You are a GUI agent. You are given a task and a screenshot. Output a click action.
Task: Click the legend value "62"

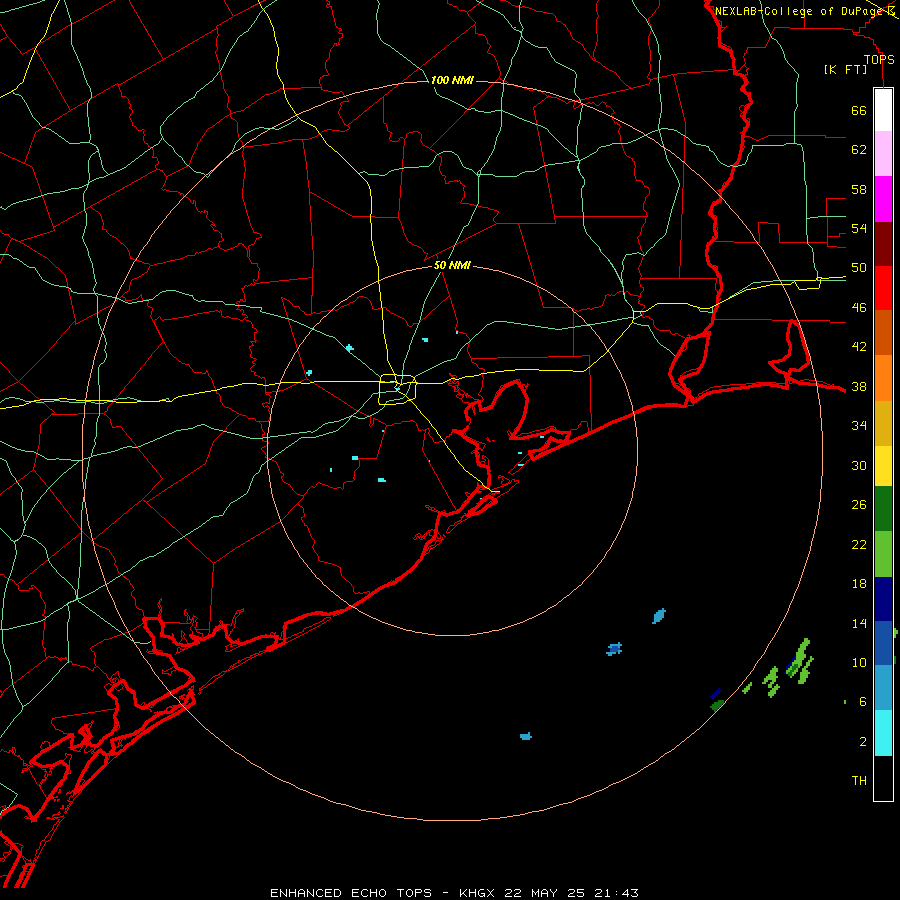pyautogui.click(x=859, y=150)
